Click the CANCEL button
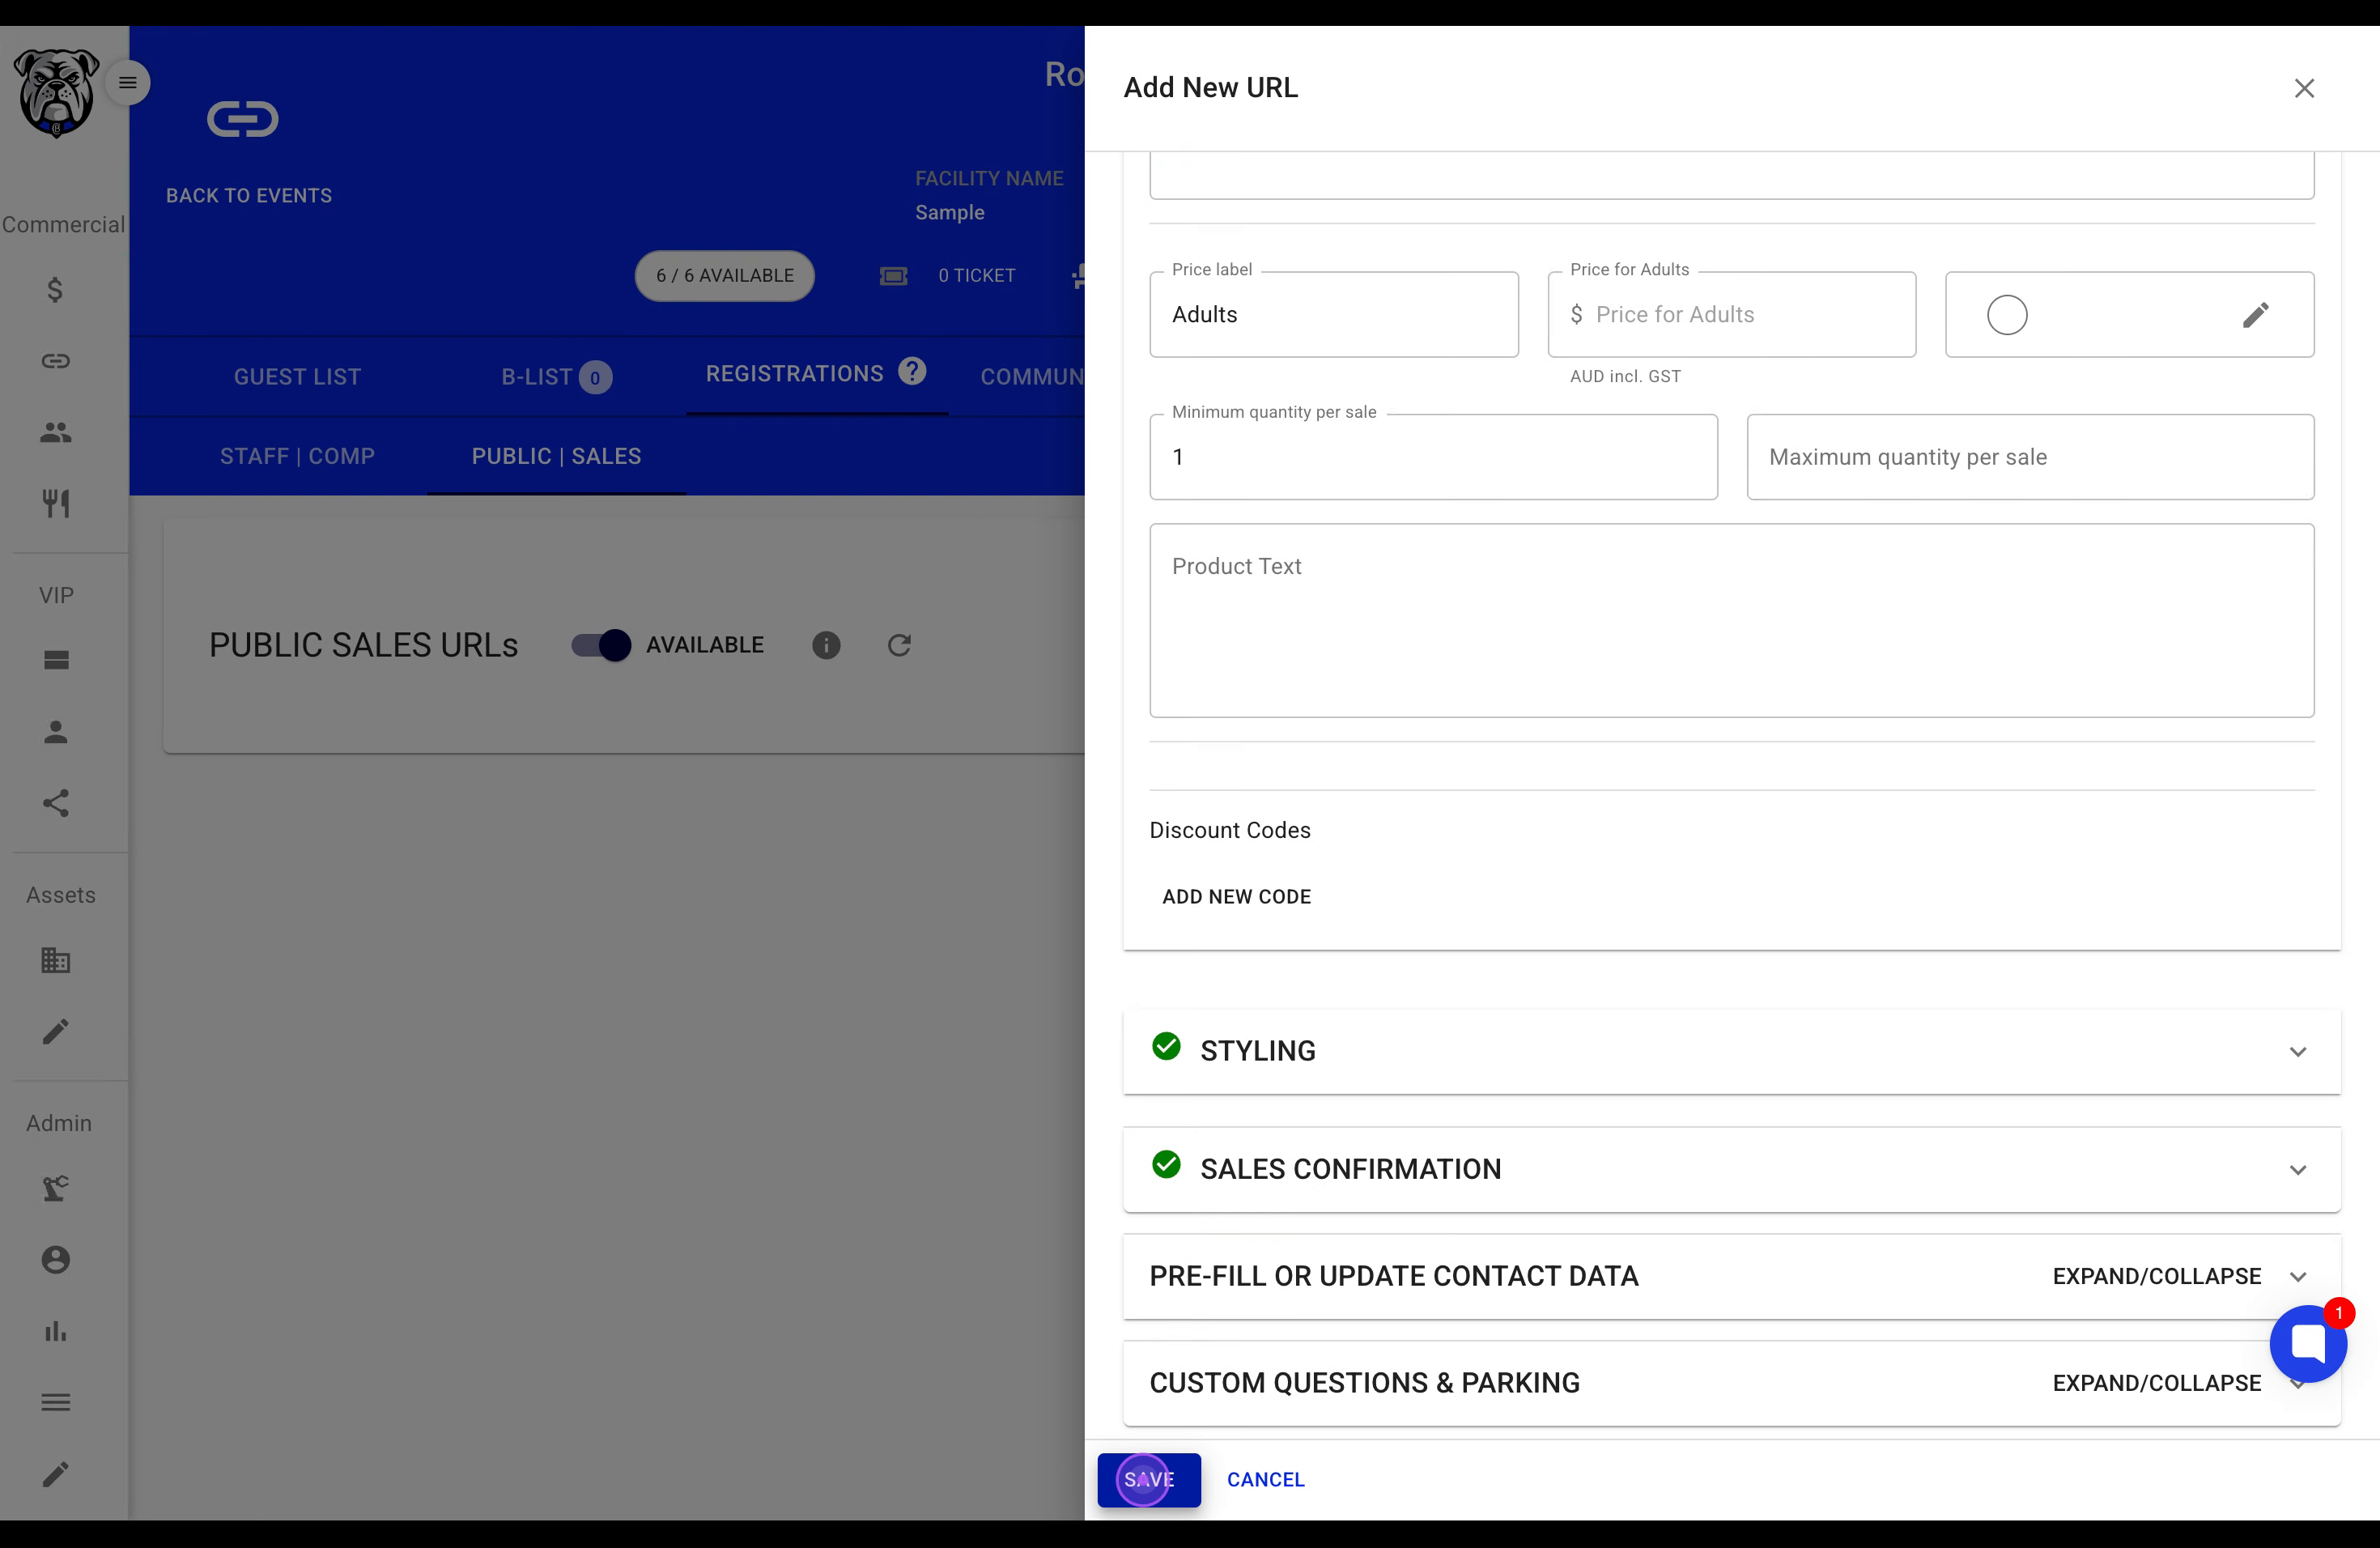 (1265, 1479)
